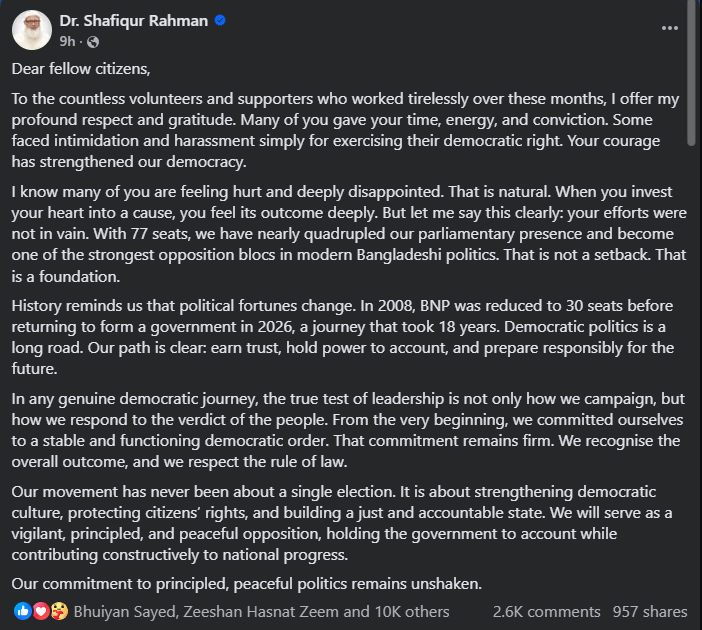Click the red heart Love reaction icon
This screenshot has height=630, width=702.
(39, 611)
